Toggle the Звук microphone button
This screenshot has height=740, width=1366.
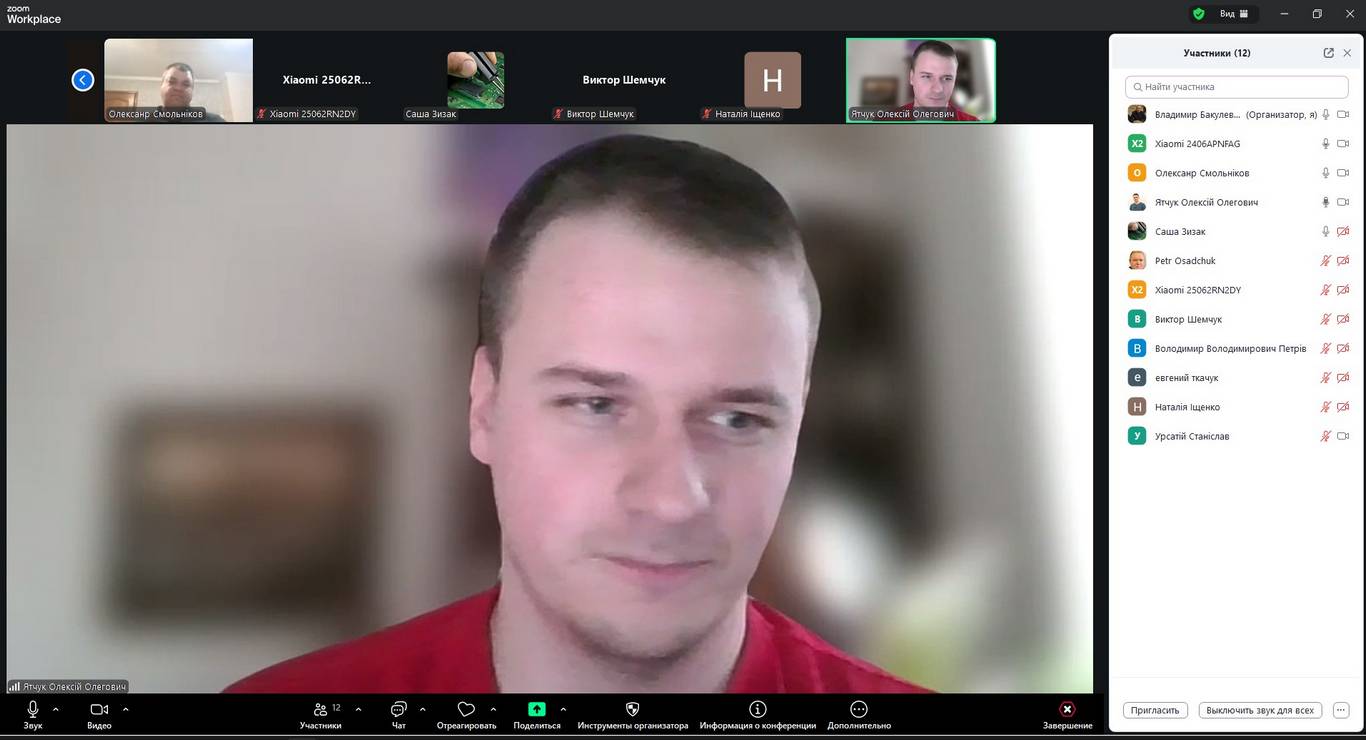[33, 709]
